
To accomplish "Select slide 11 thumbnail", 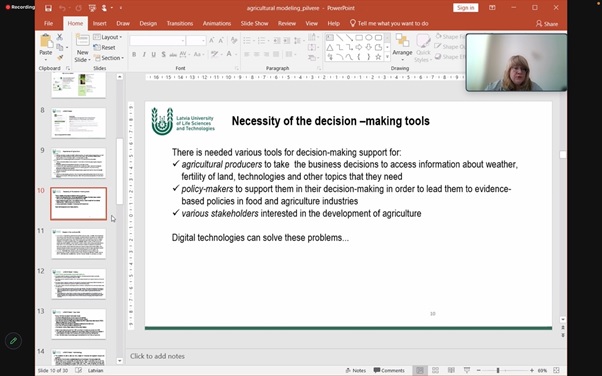I will (x=79, y=243).
